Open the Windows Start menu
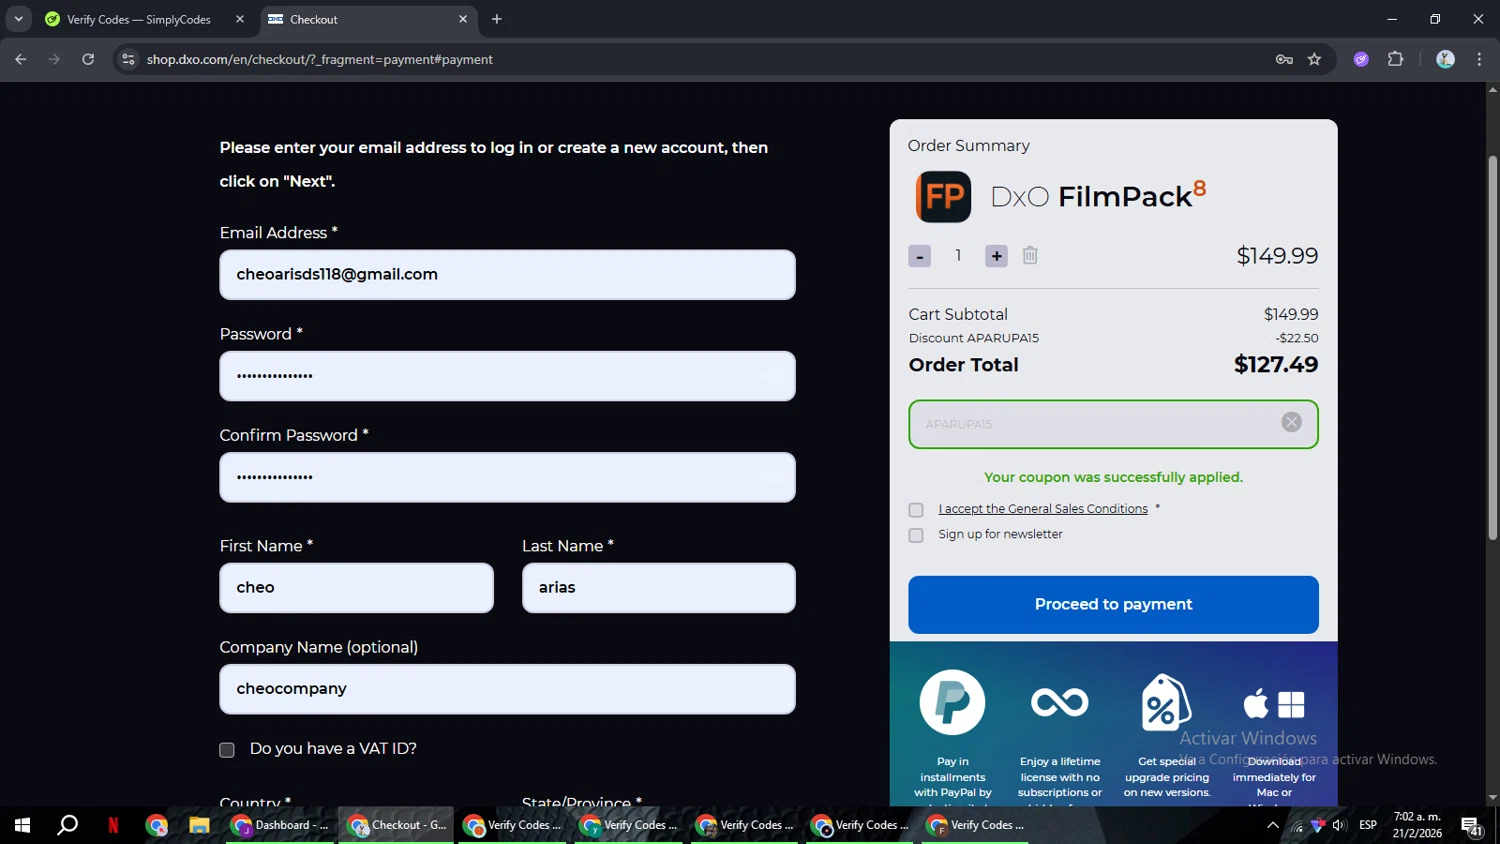Screen dimensions: 1500x844 (x=22, y=825)
